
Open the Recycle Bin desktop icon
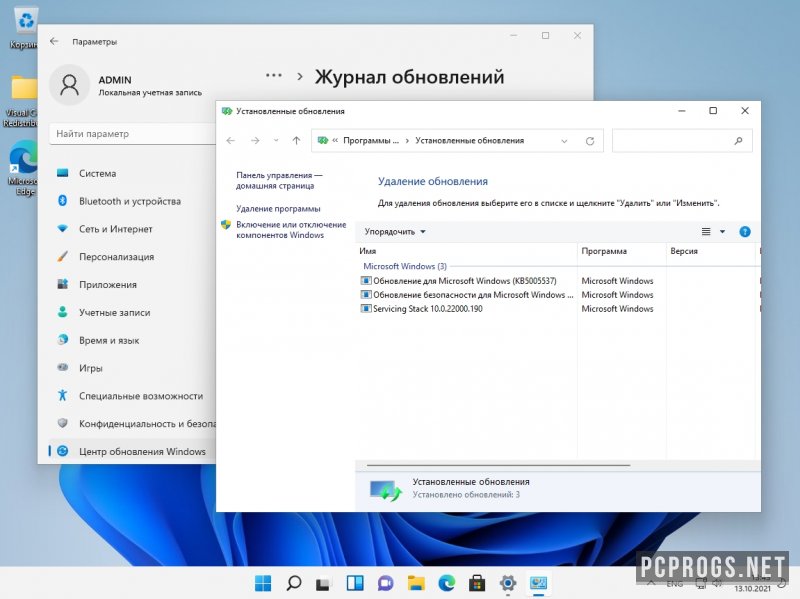coord(23,28)
